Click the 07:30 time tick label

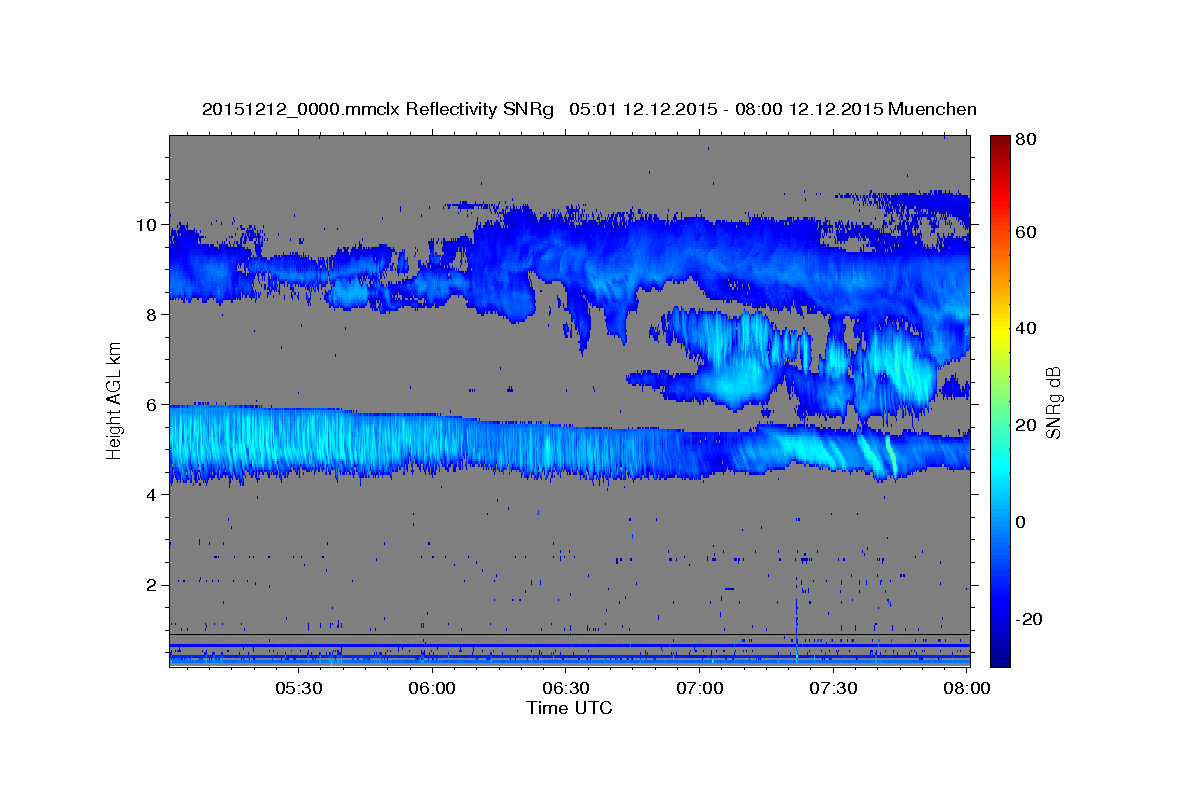834,688
